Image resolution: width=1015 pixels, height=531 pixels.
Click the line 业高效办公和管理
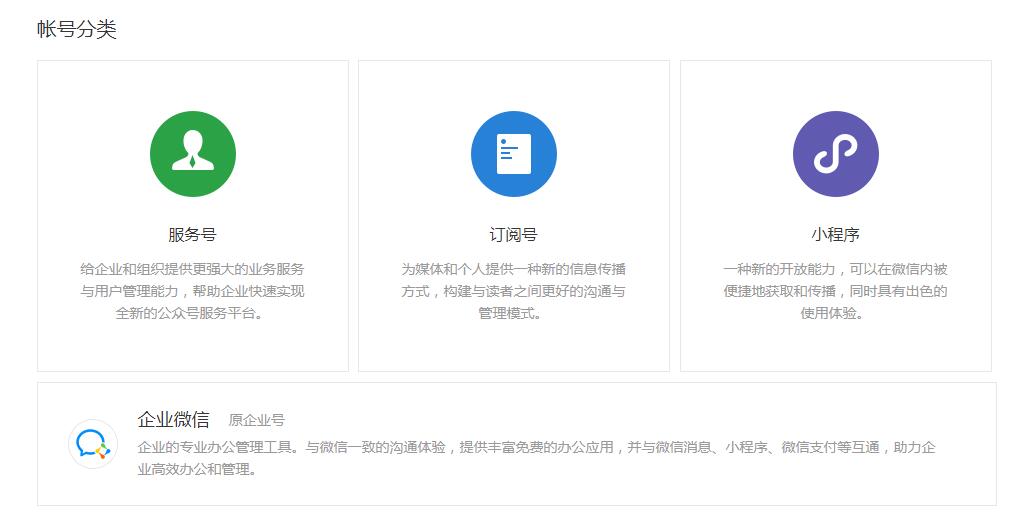[197, 469]
